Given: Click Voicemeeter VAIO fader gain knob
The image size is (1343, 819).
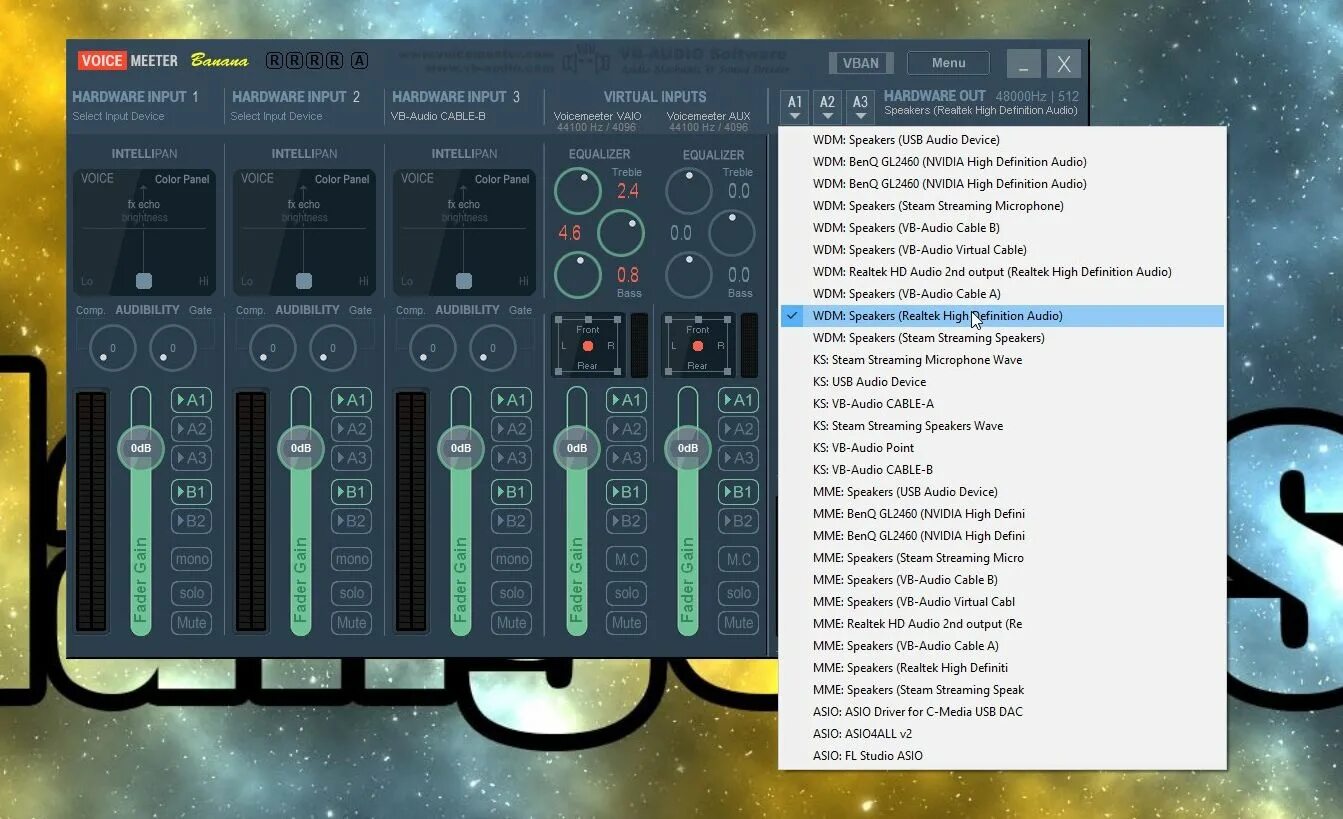Looking at the screenshot, I should click(x=577, y=448).
